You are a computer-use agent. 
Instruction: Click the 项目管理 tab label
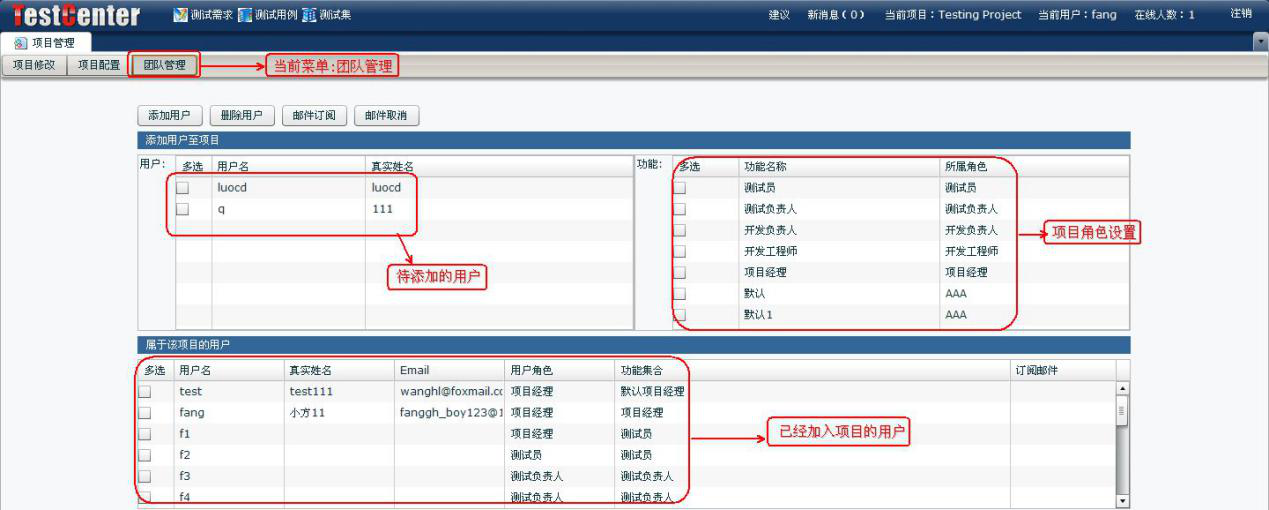pos(53,43)
